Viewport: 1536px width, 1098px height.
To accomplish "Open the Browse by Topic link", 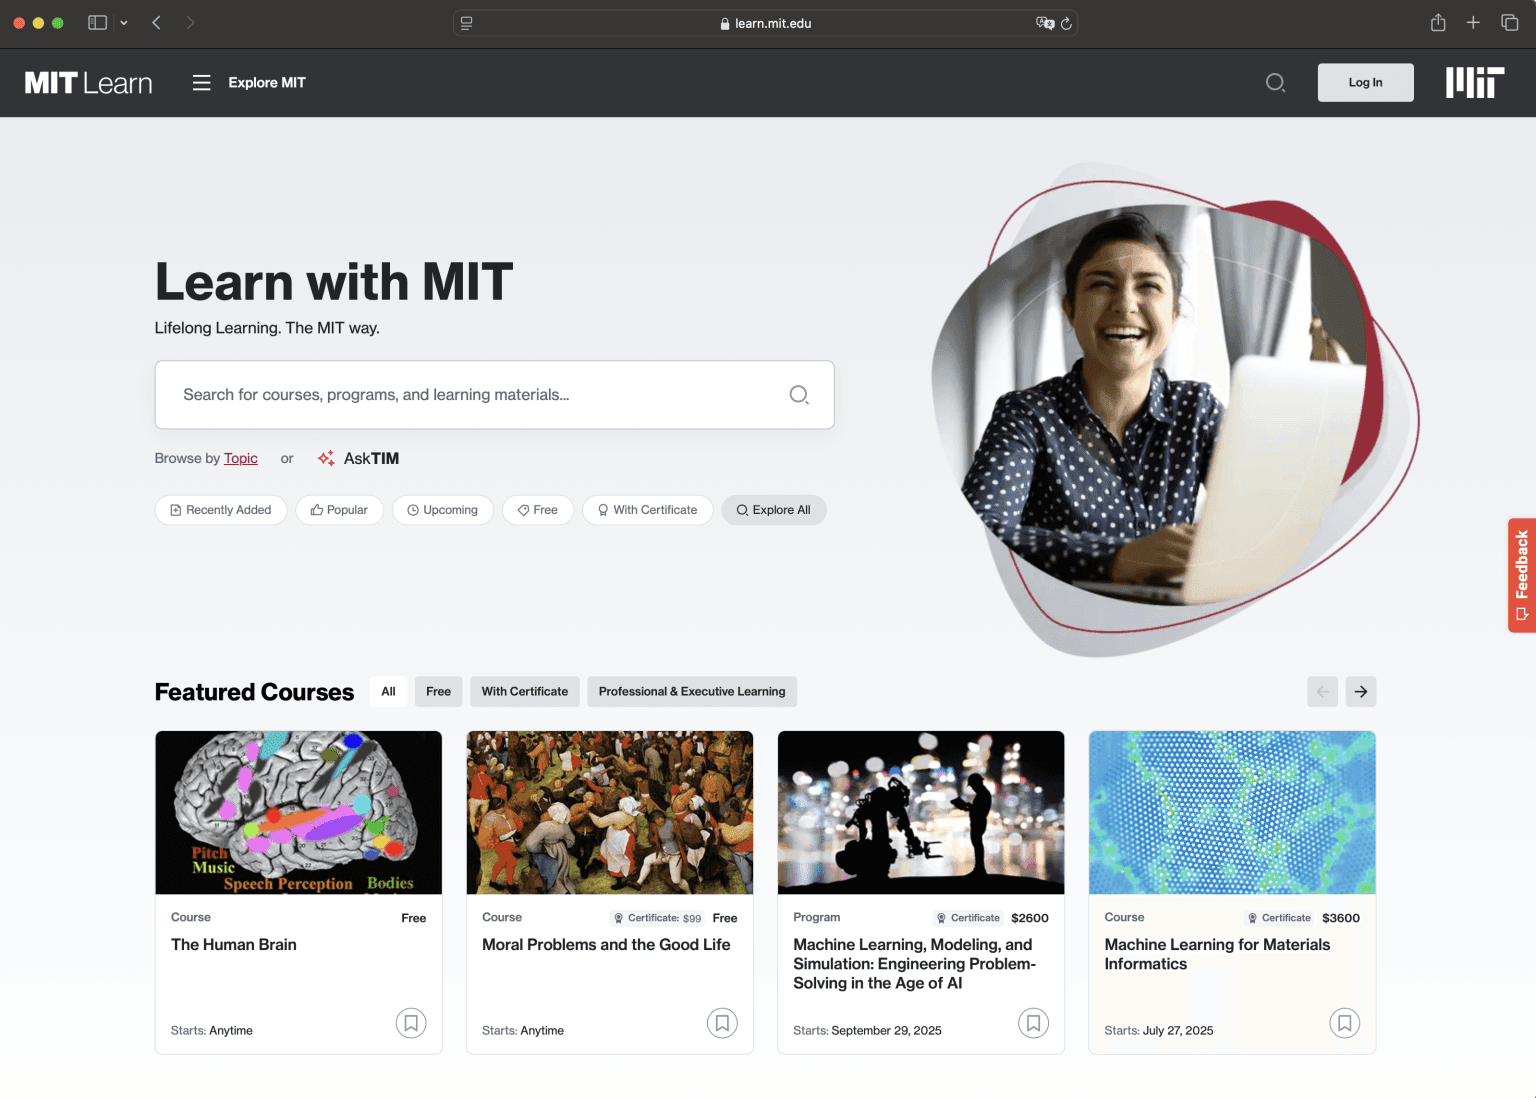I will tap(240, 458).
